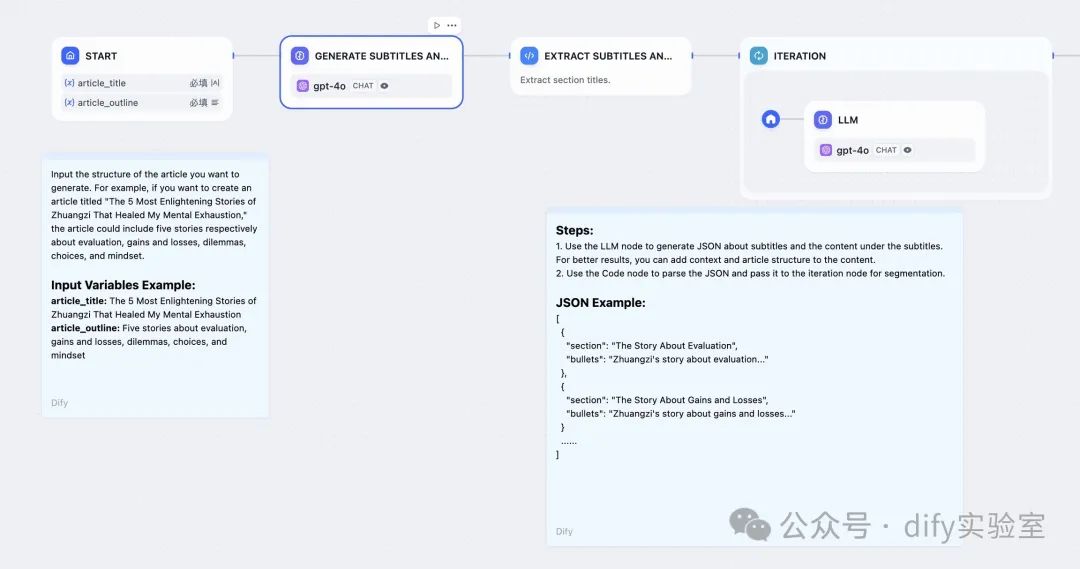
Task: Open the three-dots menu above selected node
Action: (452, 25)
